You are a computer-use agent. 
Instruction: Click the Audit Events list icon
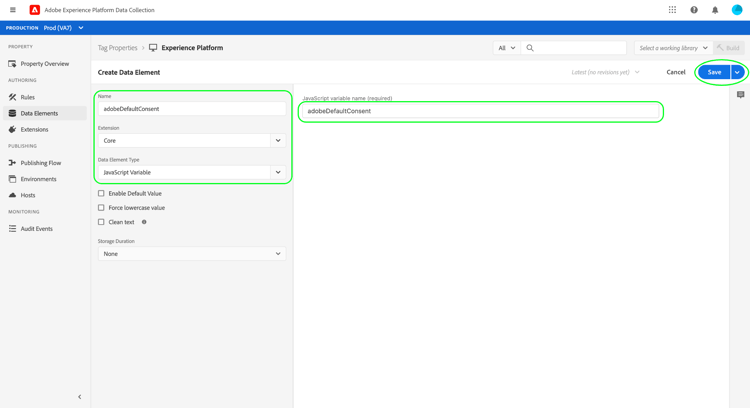tap(12, 229)
